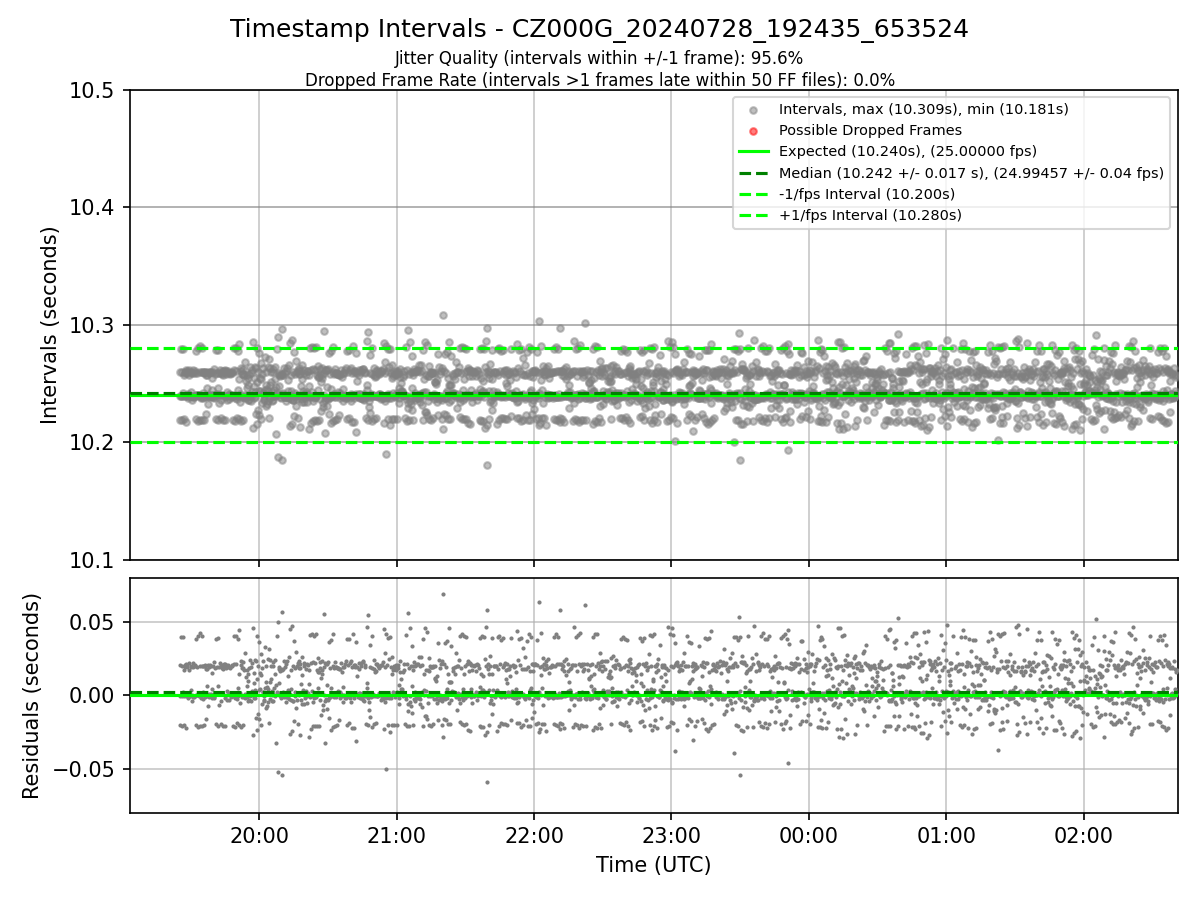The height and width of the screenshot is (900, 1200).
Task: Click legend entry 'Intervals, max (10.309s), min (10.181s)'
Action: tap(923, 109)
